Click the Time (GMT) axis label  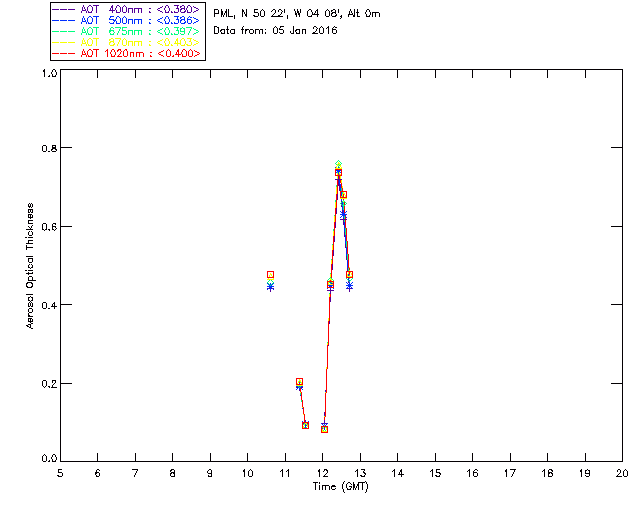tap(340, 487)
